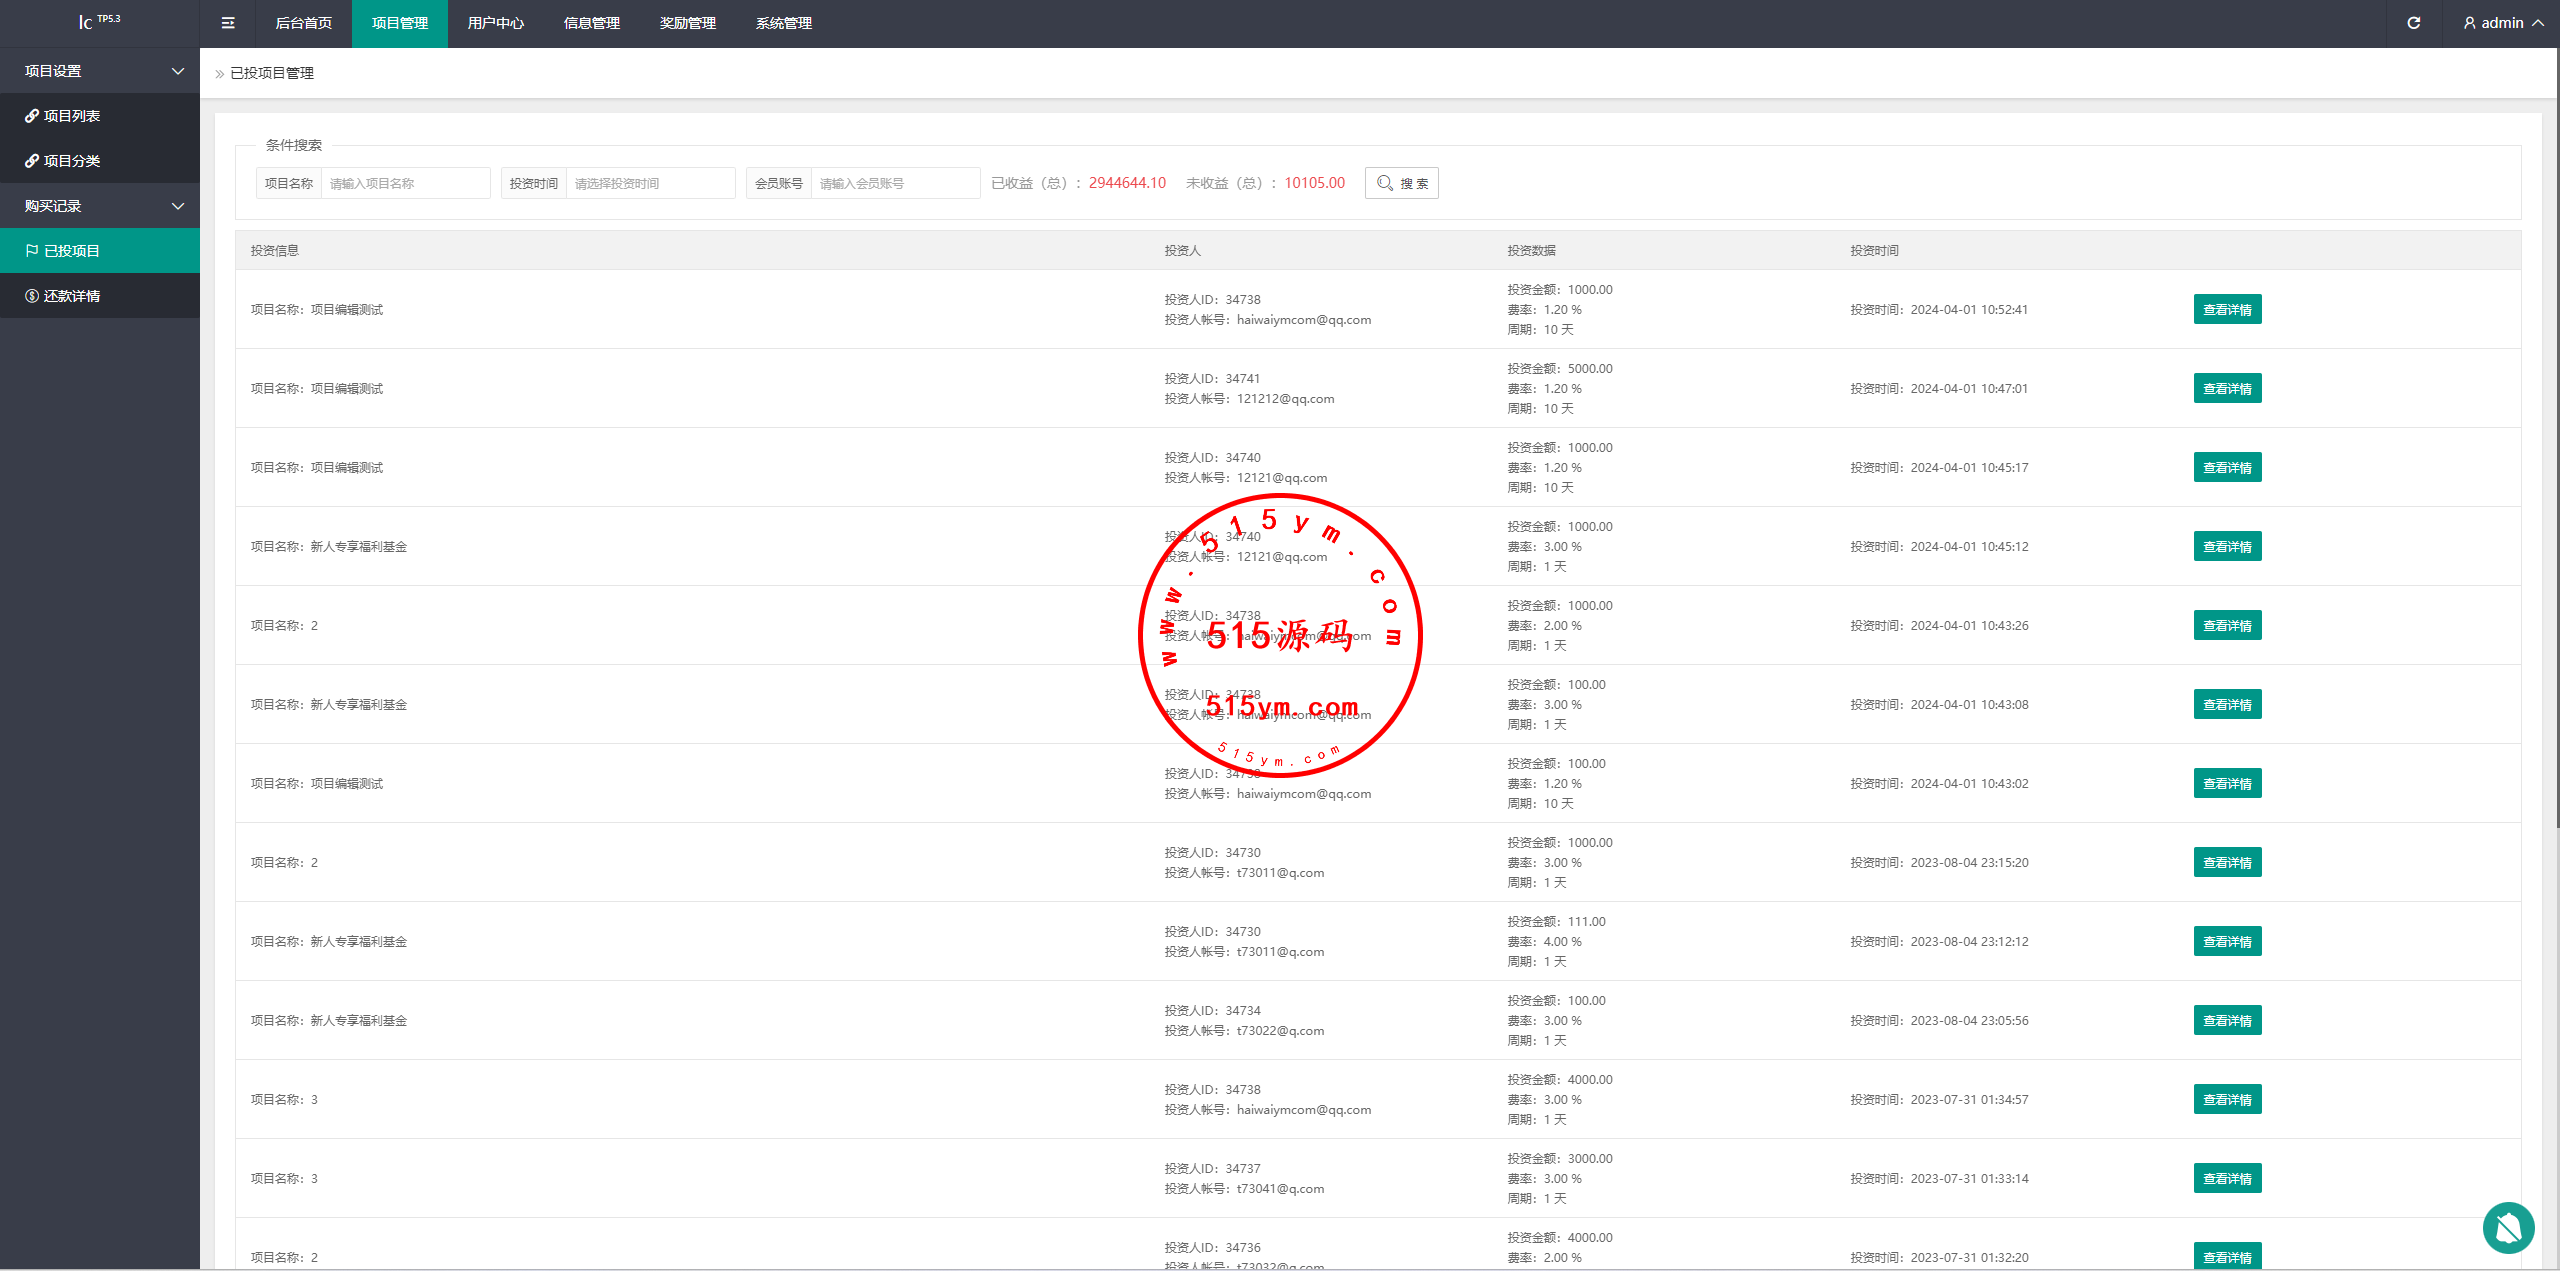The height and width of the screenshot is (1271, 2560).
Task: Click the magnifier search icon
Action: (x=1385, y=183)
